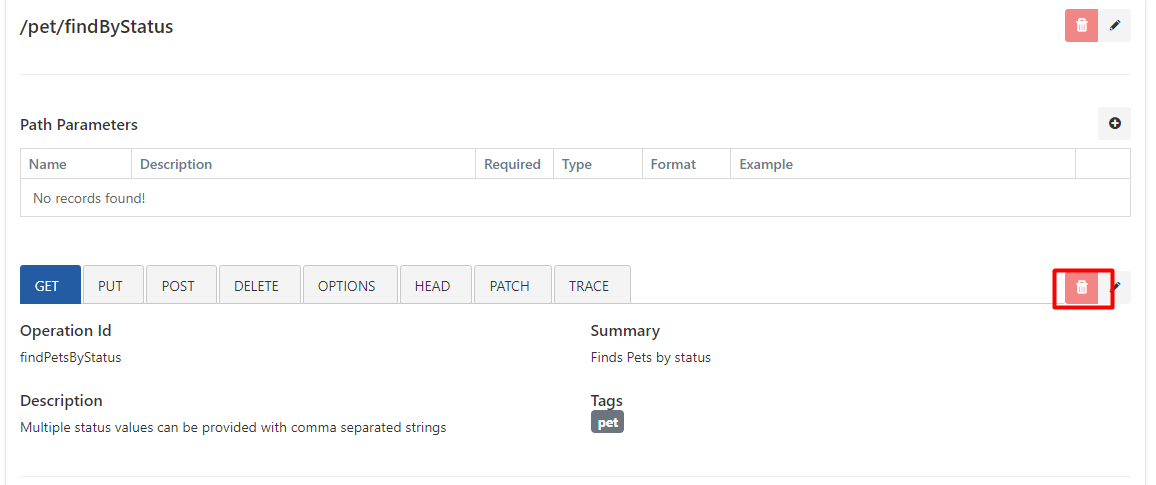Switch to the TRACE tab
This screenshot has height=485, width=1156.
pos(589,285)
